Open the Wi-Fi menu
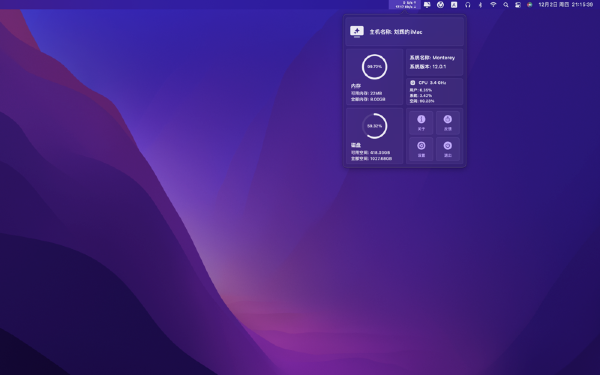Viewport: 600px width, 375px height. point(493,5)
